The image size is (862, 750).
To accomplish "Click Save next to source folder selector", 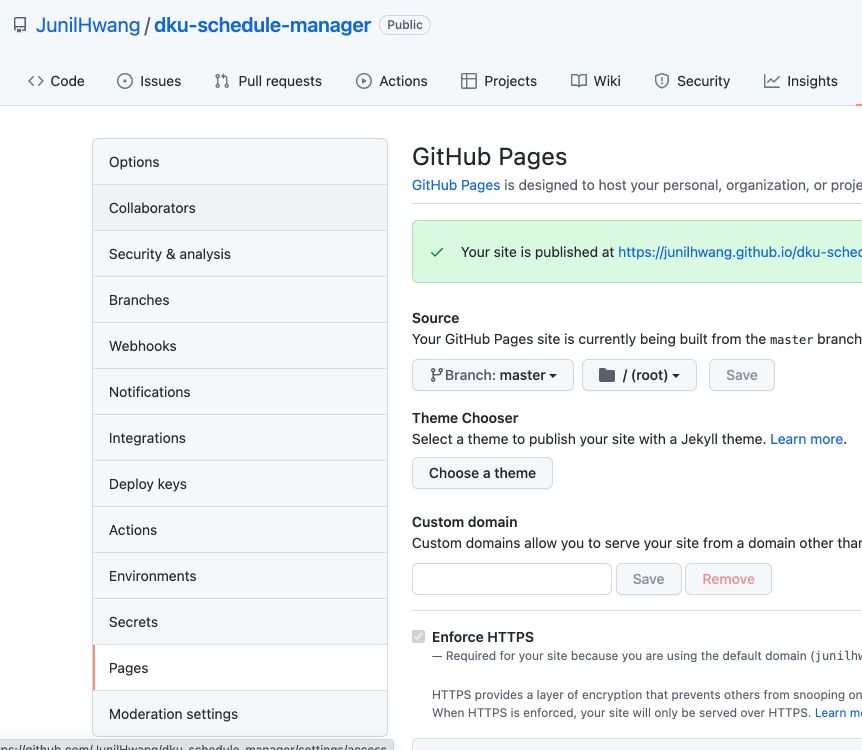I will tap(742, 375).
